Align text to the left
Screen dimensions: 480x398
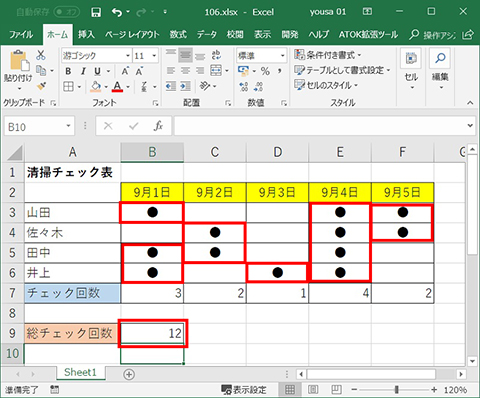pos(171,71)
